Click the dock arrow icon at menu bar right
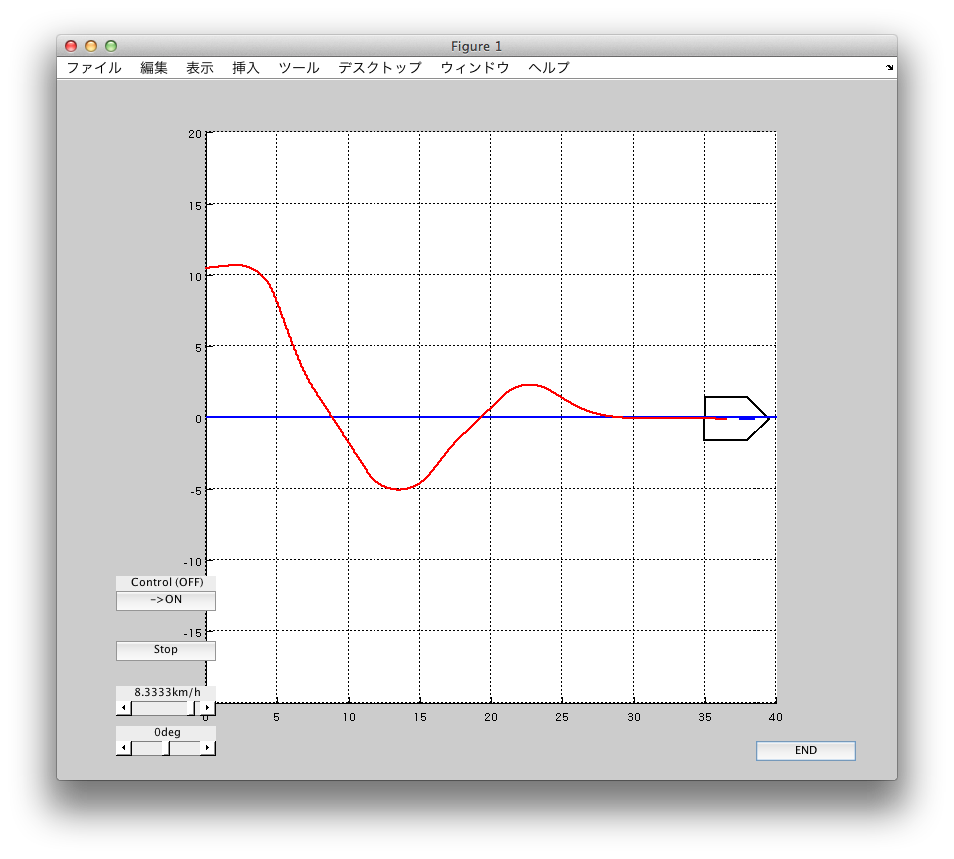This screenshot has height=859, width=954. (889, 68)
